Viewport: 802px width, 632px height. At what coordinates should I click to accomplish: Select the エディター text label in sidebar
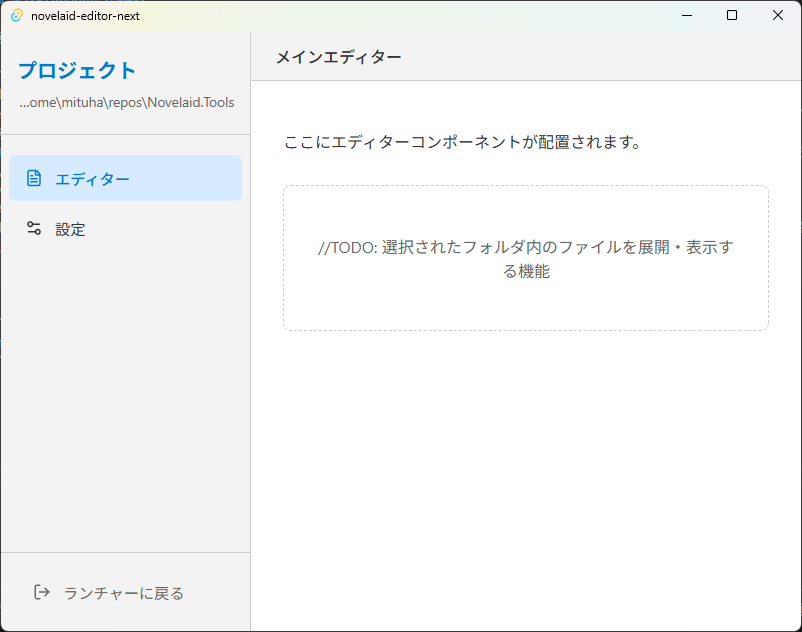tap(92, 179)
